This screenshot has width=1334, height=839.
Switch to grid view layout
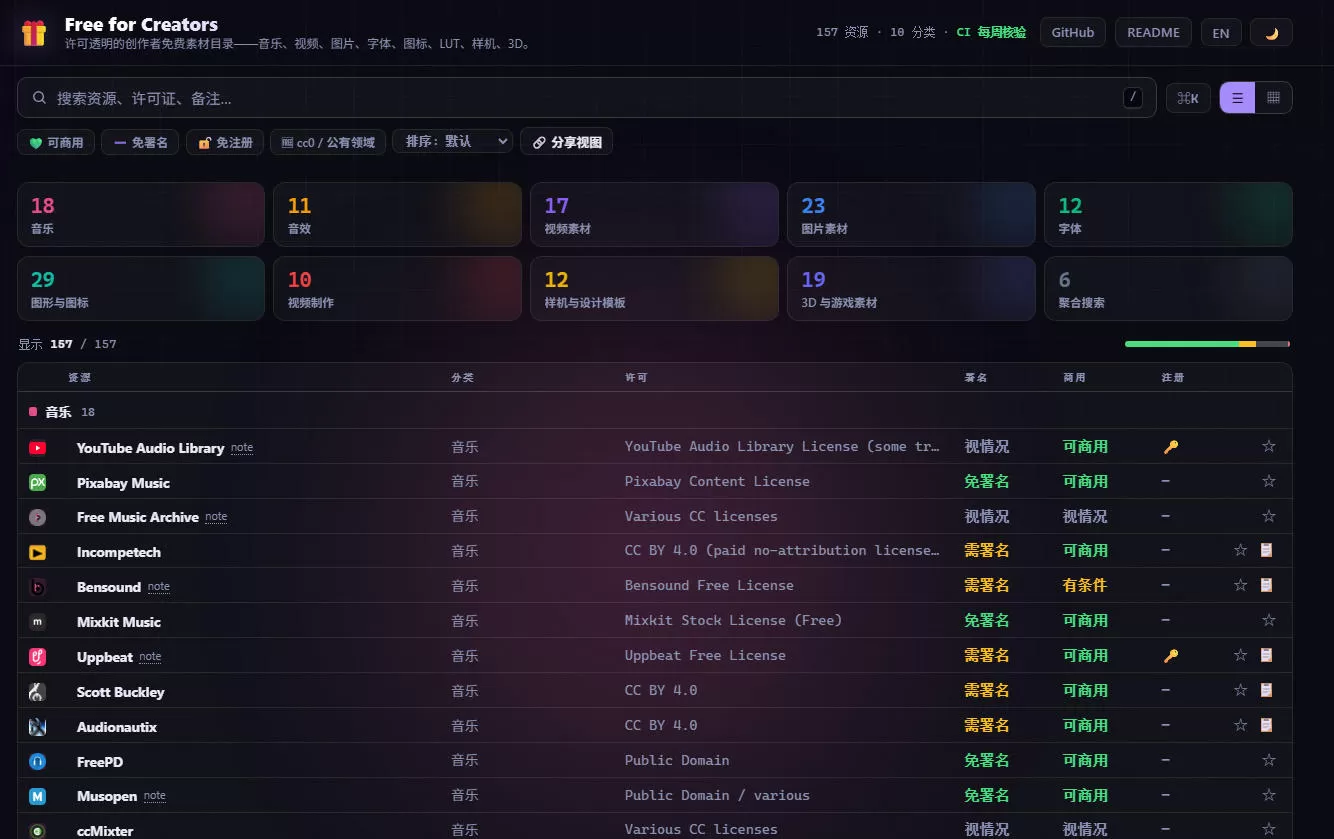pos(1273,98)
